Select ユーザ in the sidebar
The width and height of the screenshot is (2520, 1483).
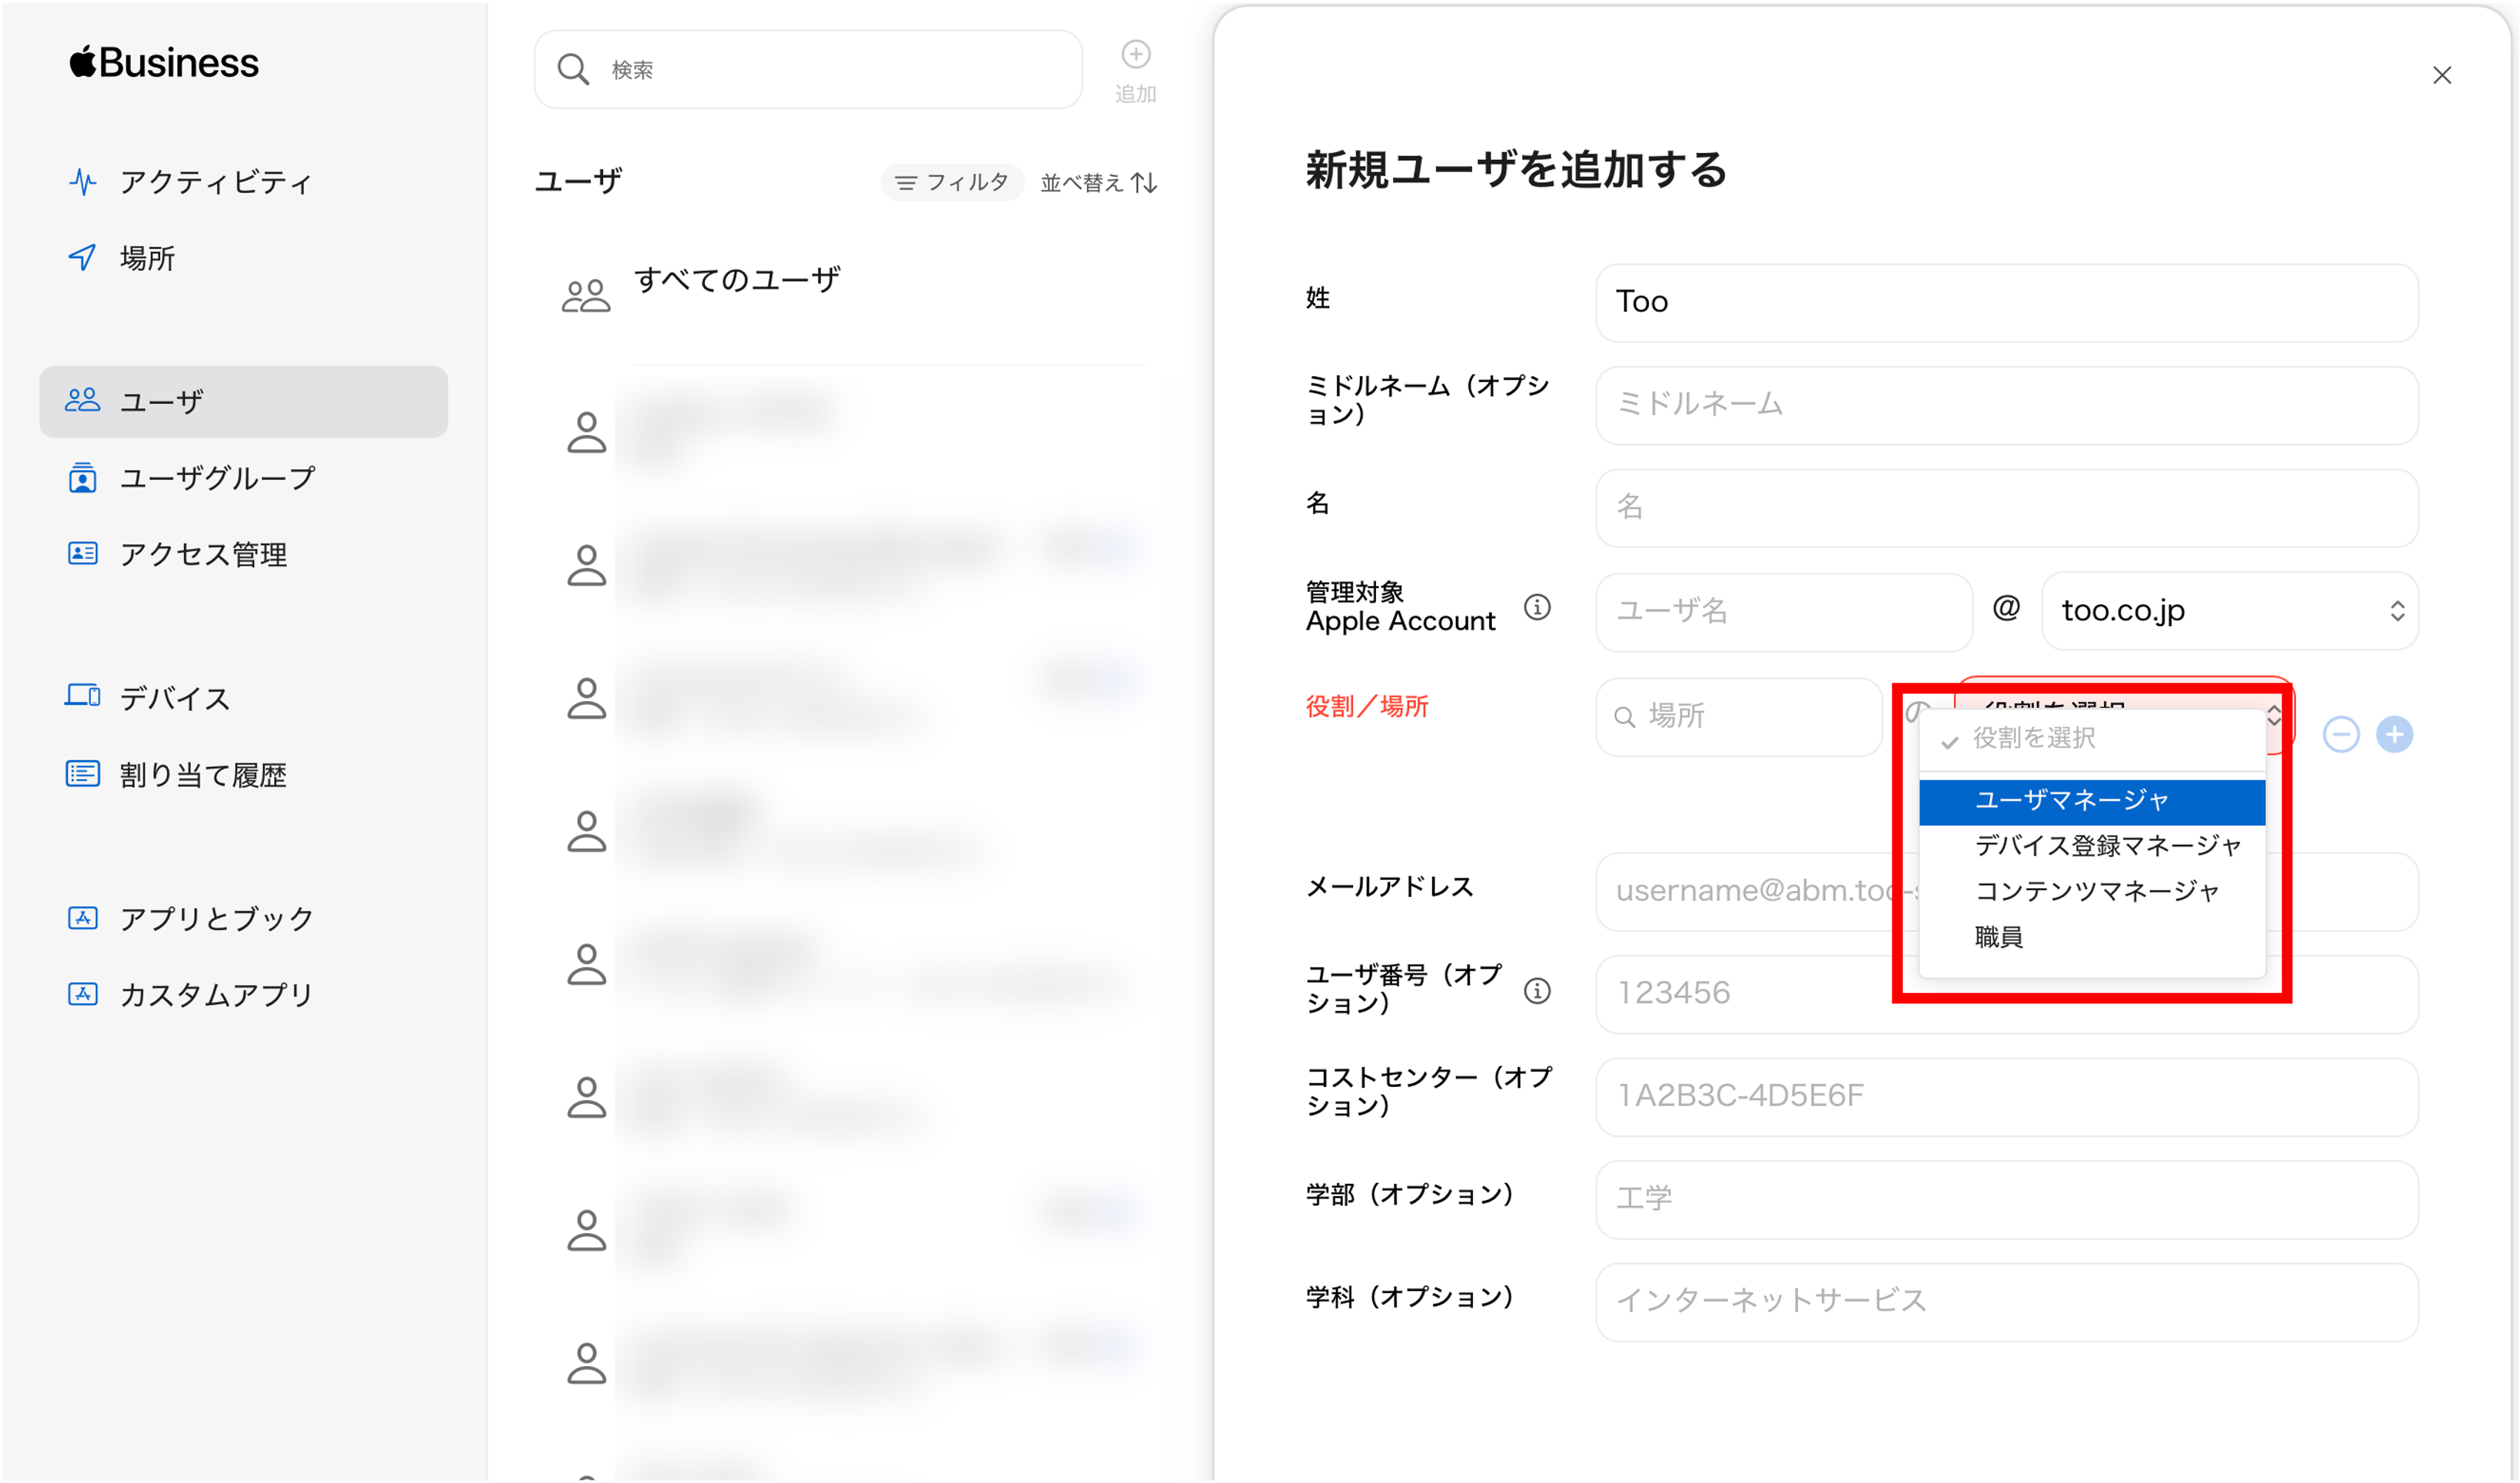click(243, 402)
